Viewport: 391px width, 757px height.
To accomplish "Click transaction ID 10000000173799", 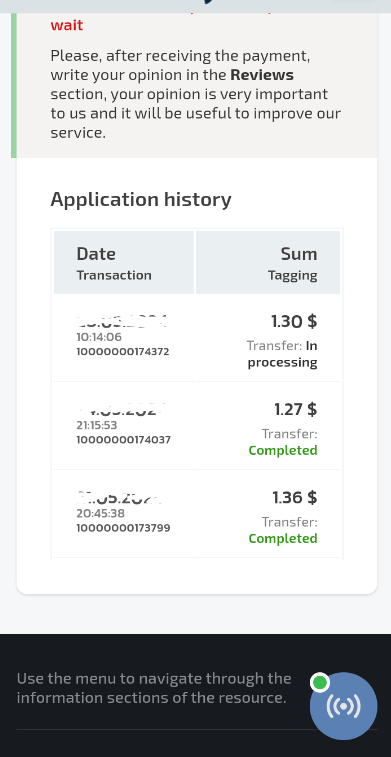I will click(x=123, y=528).
